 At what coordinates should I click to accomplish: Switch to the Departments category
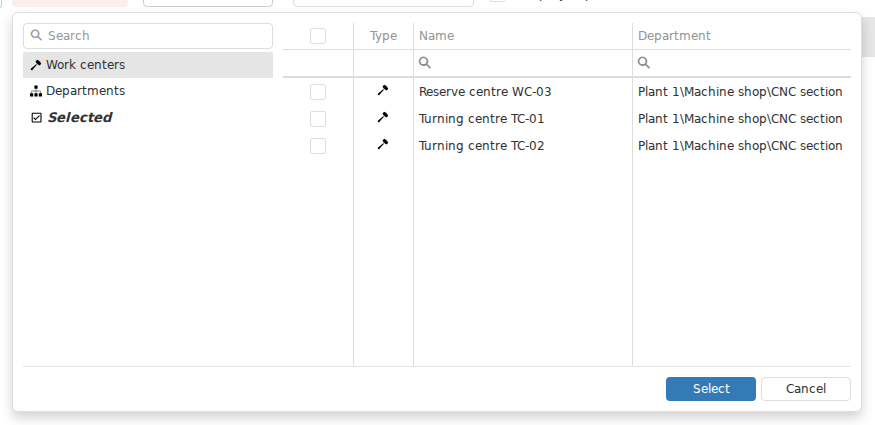click(x=148, y=91)
